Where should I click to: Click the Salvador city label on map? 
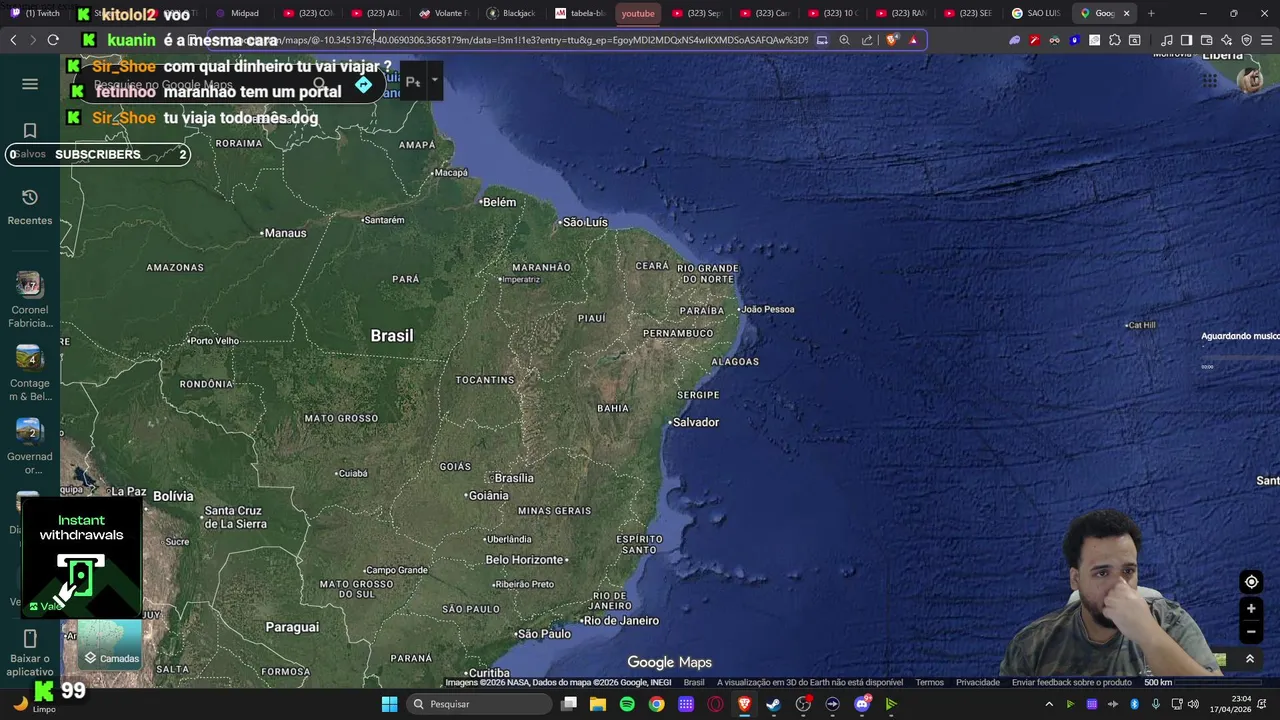click(x=695, y=422)
